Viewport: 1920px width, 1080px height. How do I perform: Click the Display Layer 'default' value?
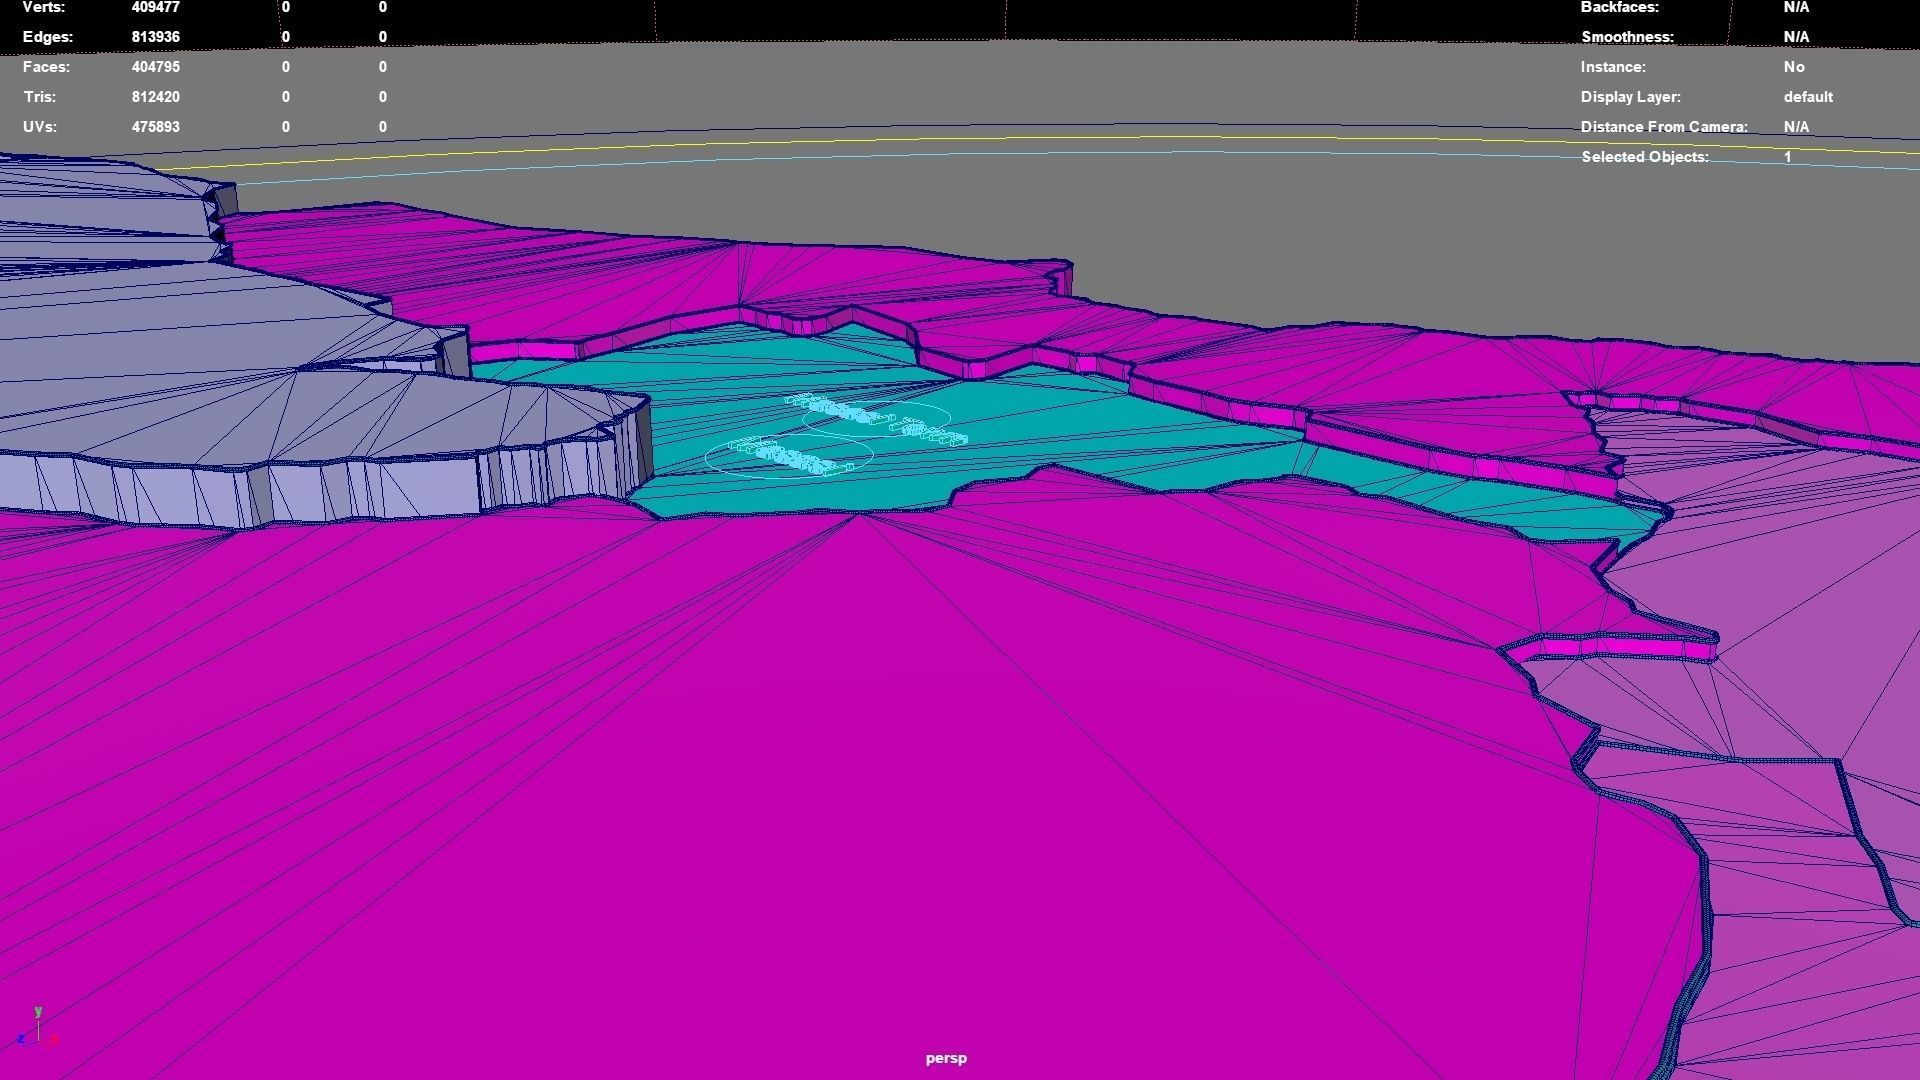(x=1808, y=97)
